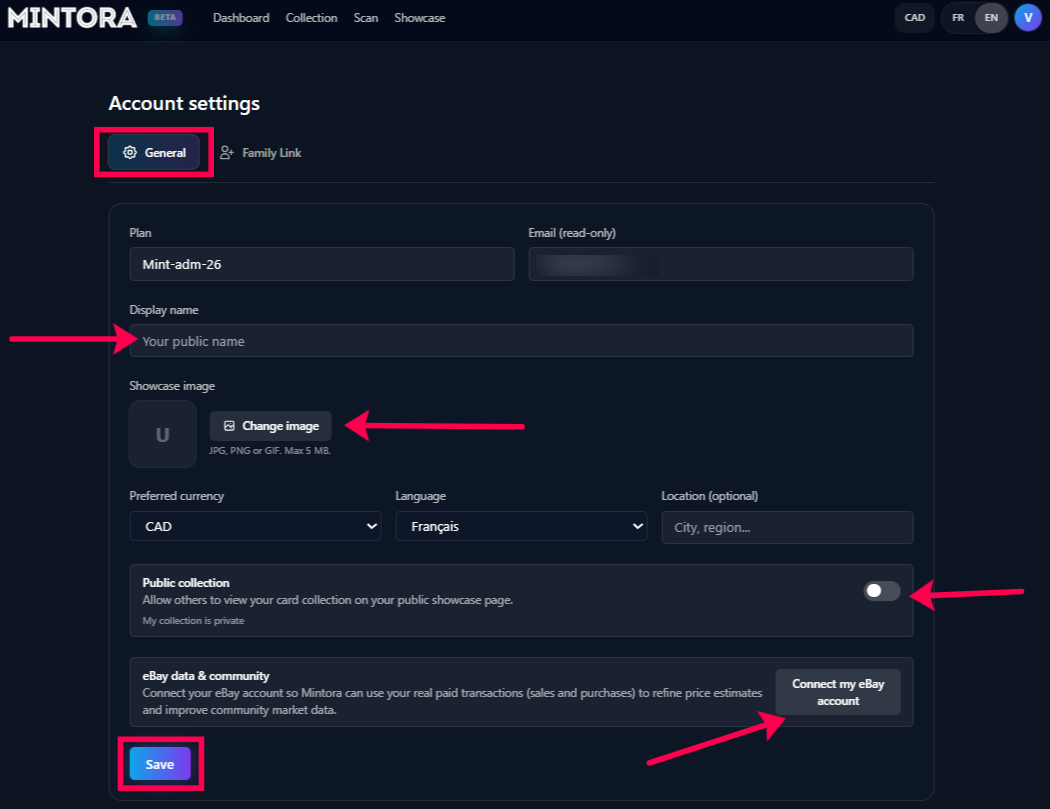Enable the Public collection toggle
Screen dimensions: 1050x809
[882, 591]
